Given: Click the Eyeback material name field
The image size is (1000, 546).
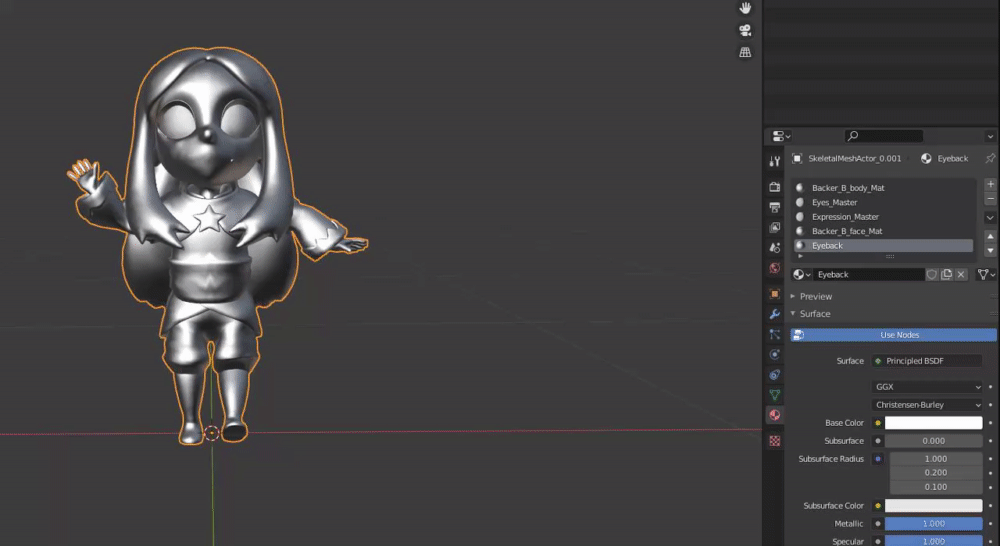Looking at the screenshot, I should pos(869,274).
